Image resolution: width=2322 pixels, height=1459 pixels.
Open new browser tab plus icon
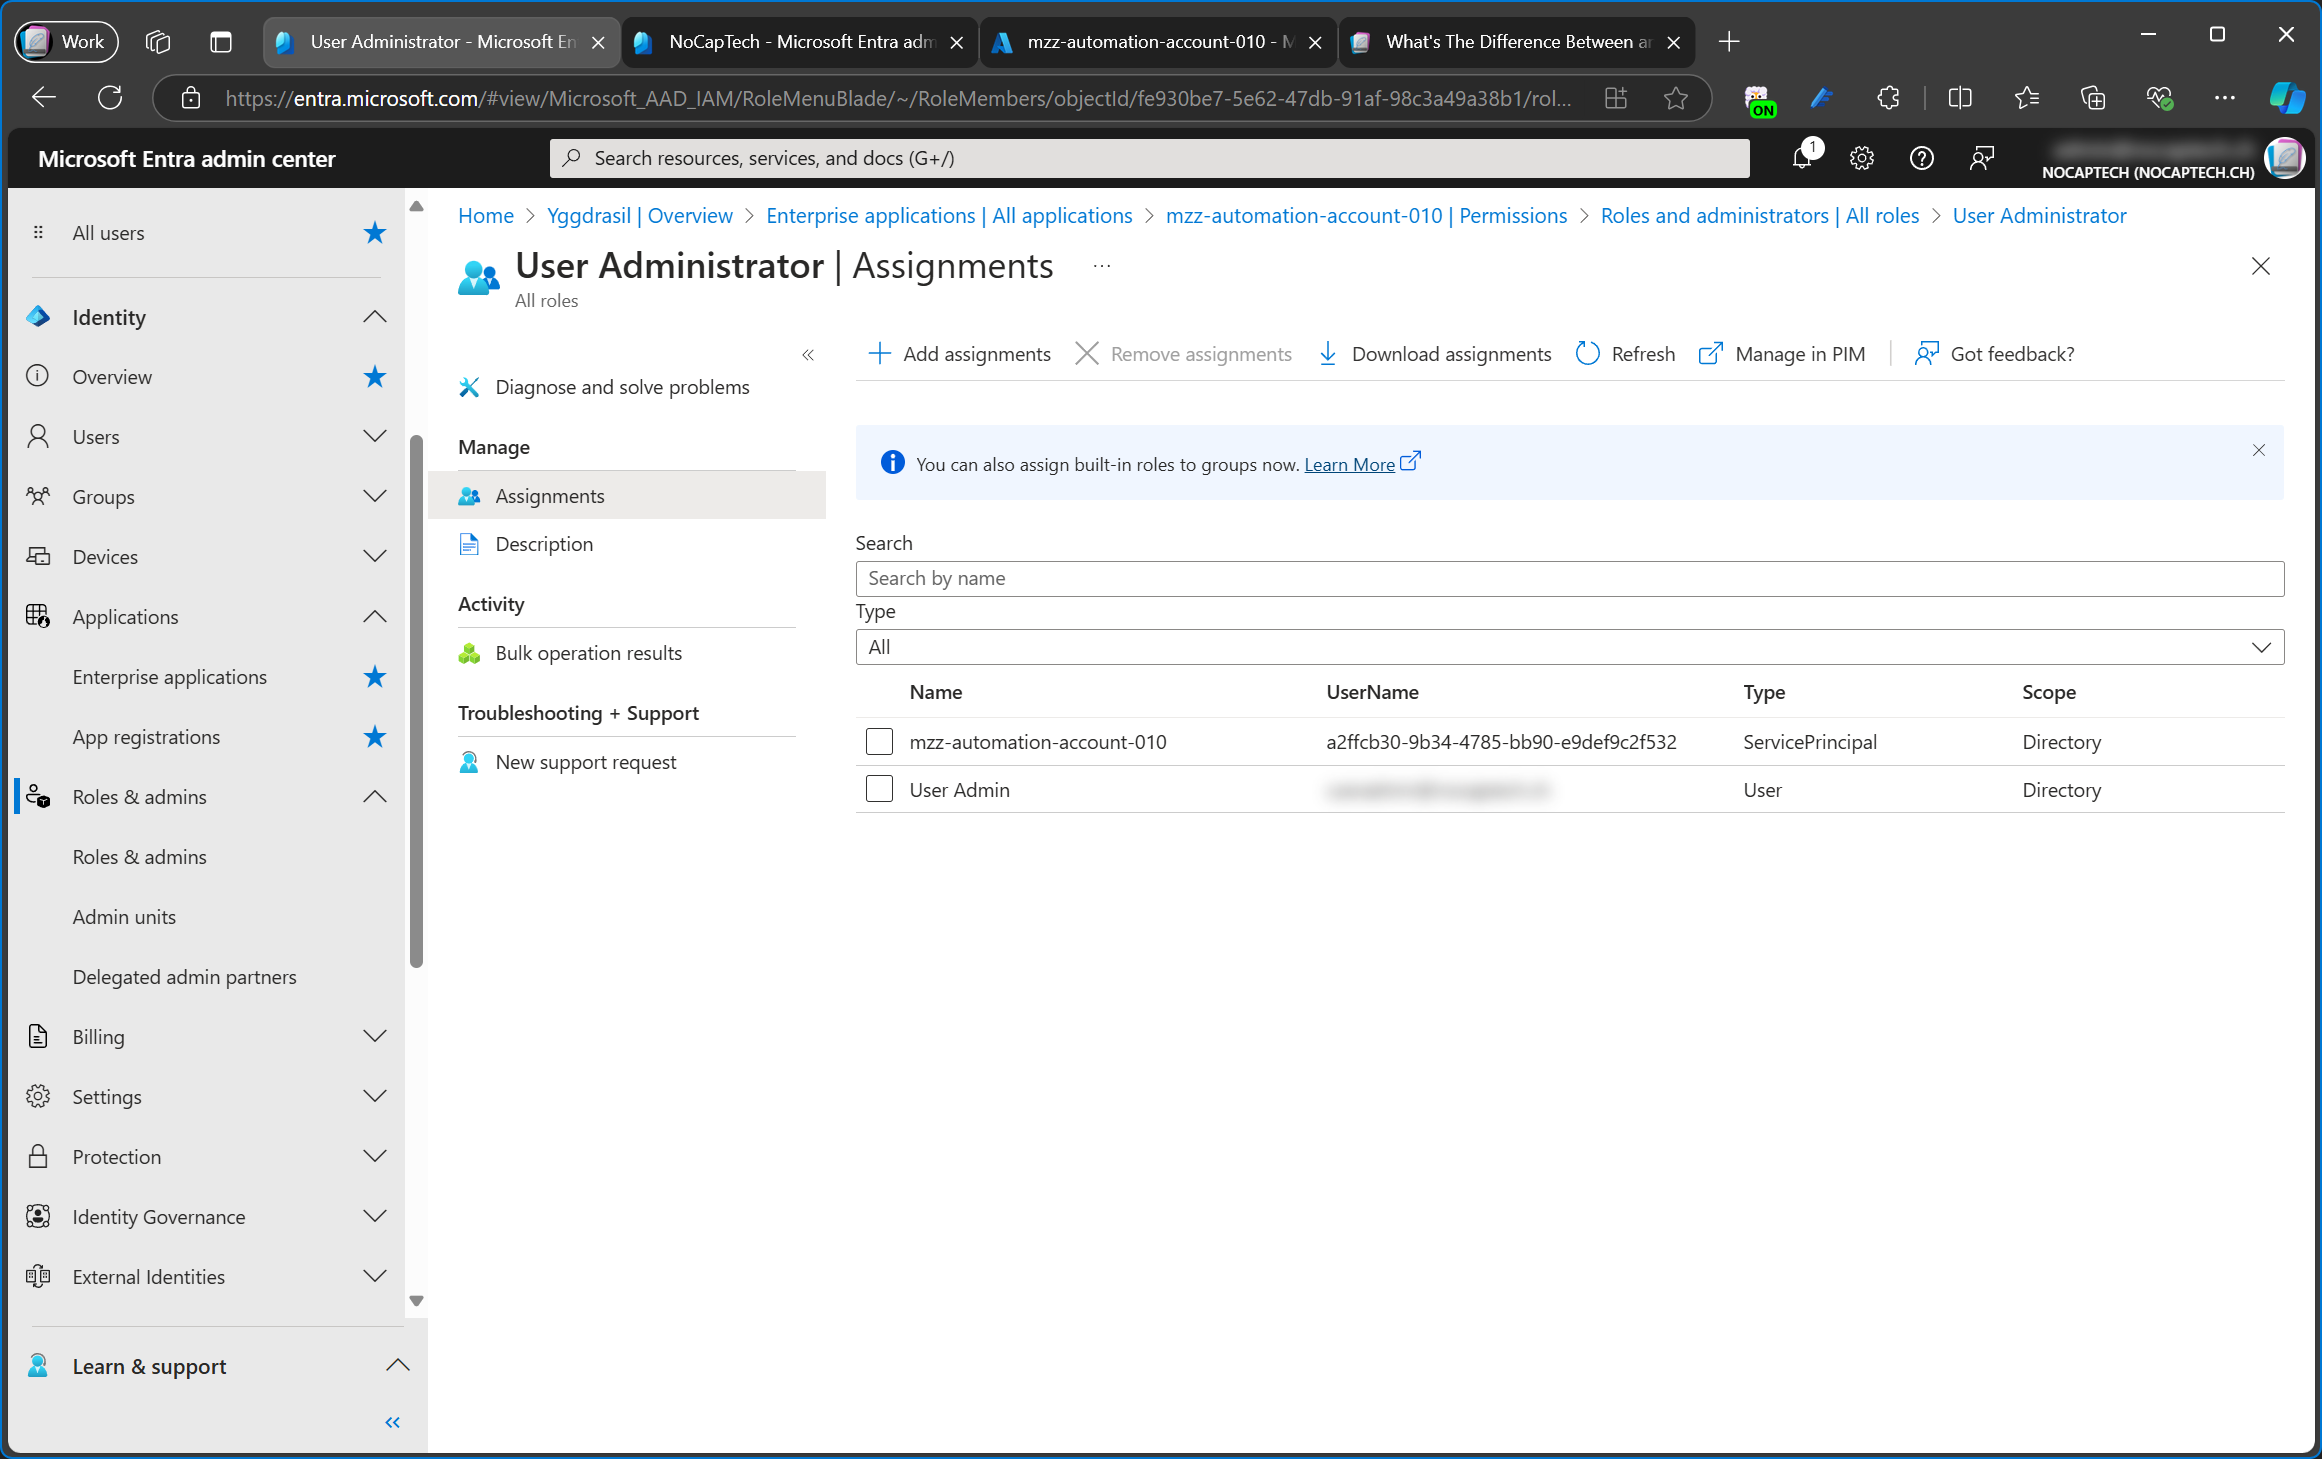click(x=1729, y=42)
